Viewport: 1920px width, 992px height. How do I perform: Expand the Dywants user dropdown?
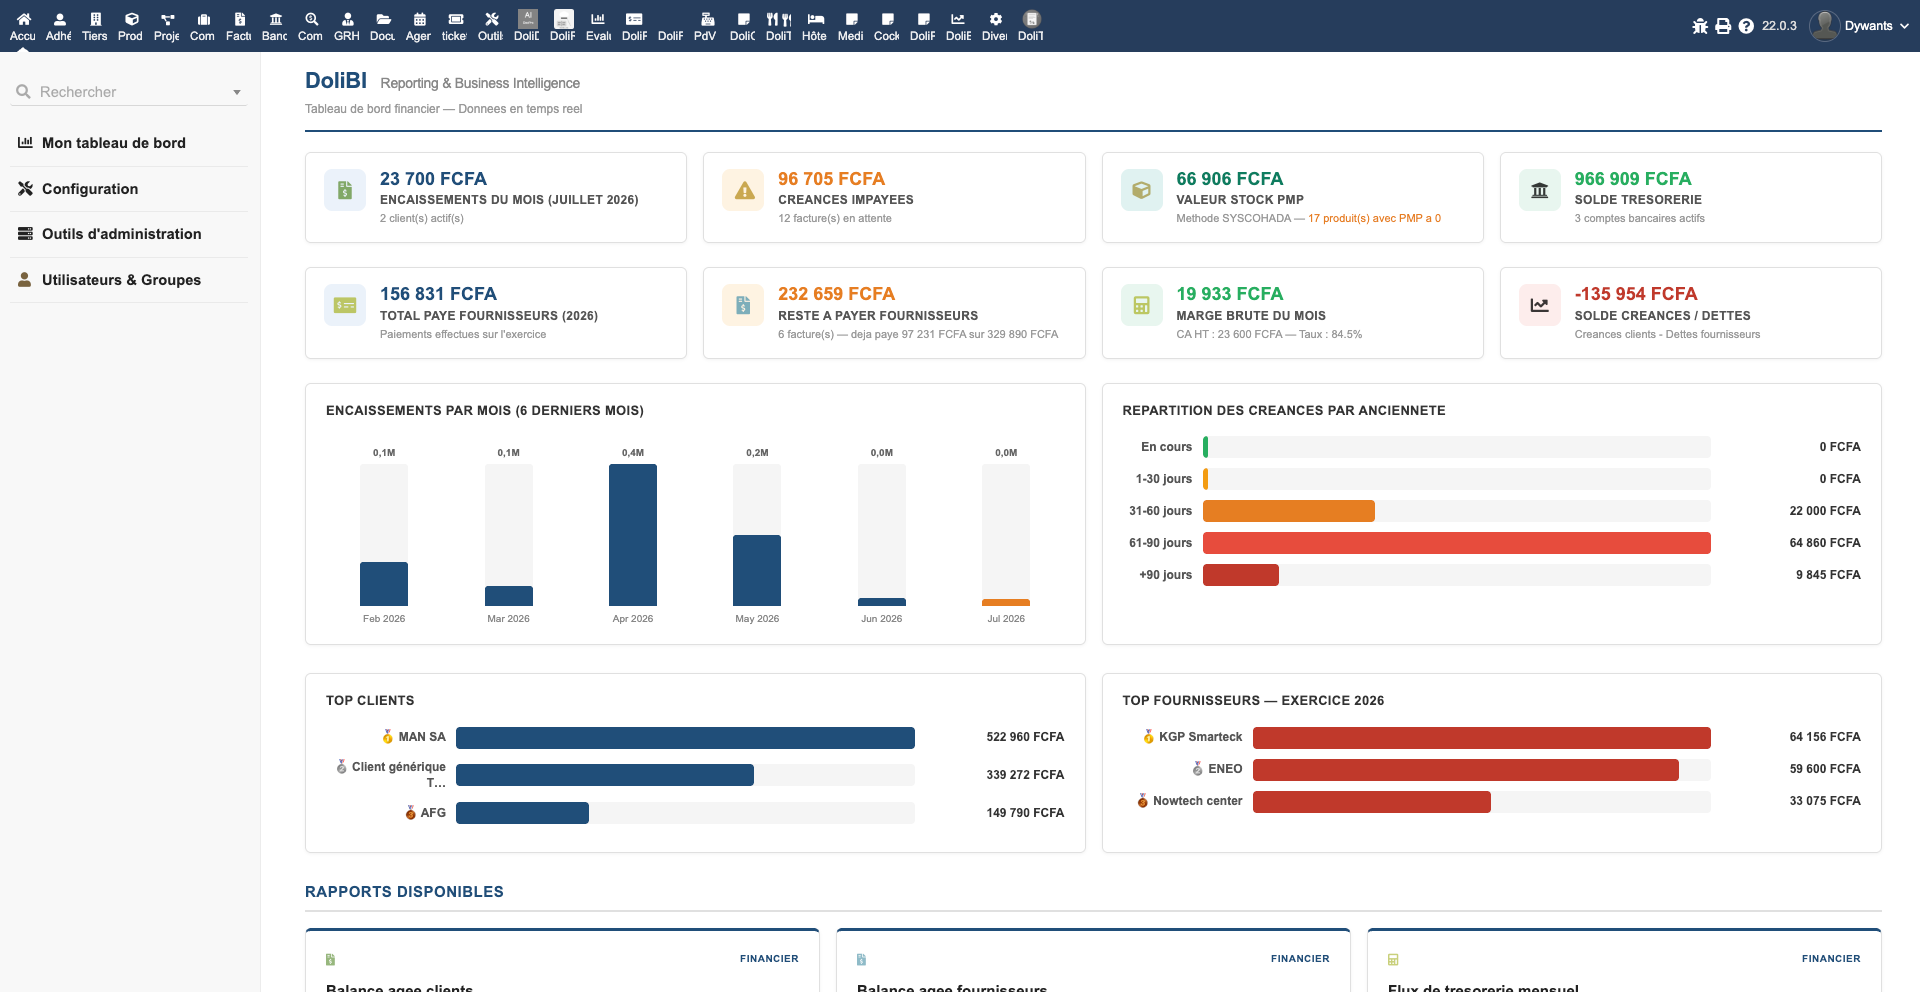click(x=1861, y=26)
